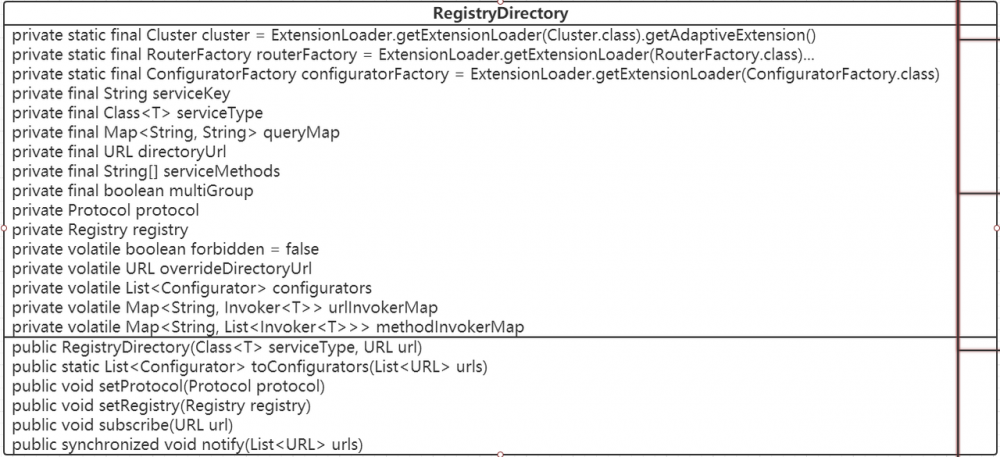Select the RegistryDirectory constructor method

[x=216, y=348]
